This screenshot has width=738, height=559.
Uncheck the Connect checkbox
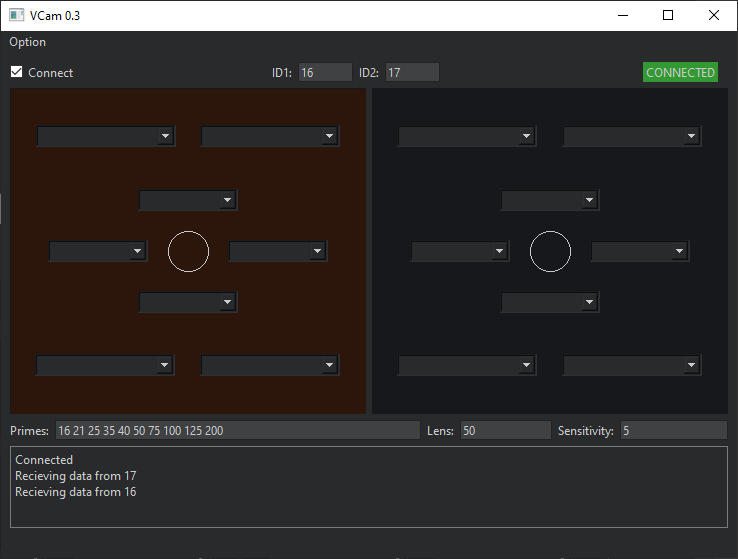tap(16, 72)
